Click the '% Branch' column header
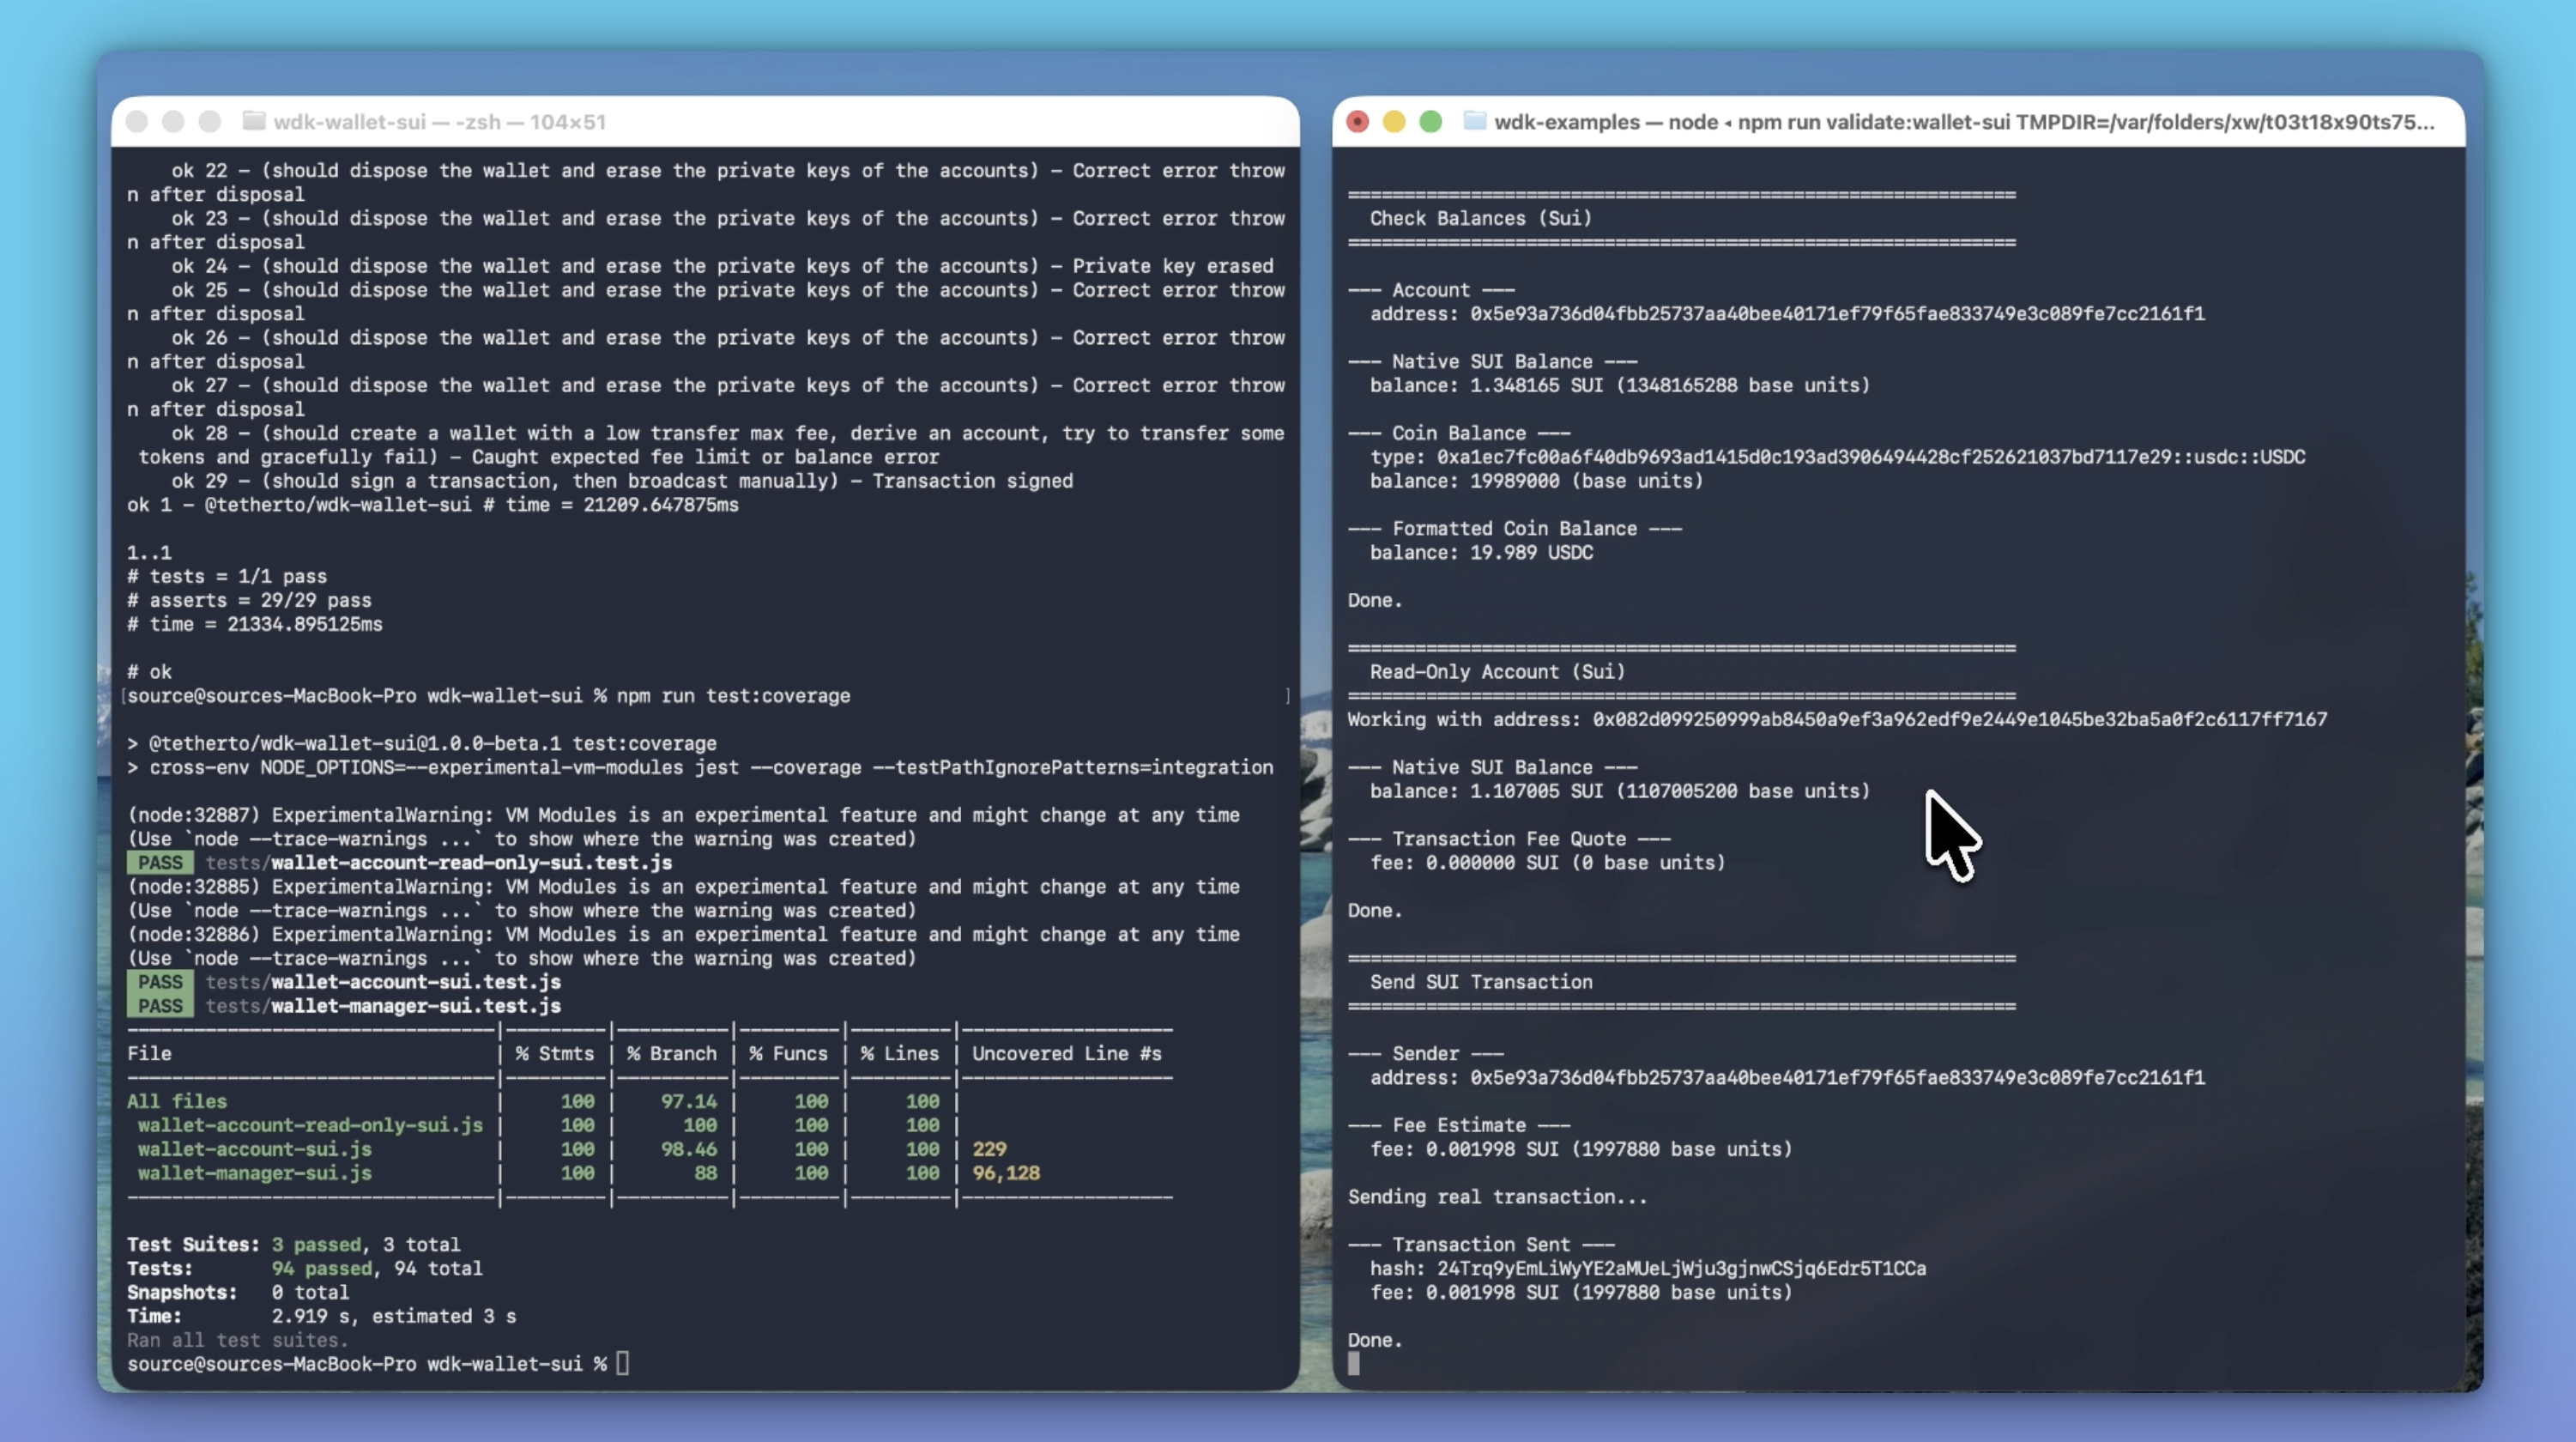 [x=671, y=1053]
